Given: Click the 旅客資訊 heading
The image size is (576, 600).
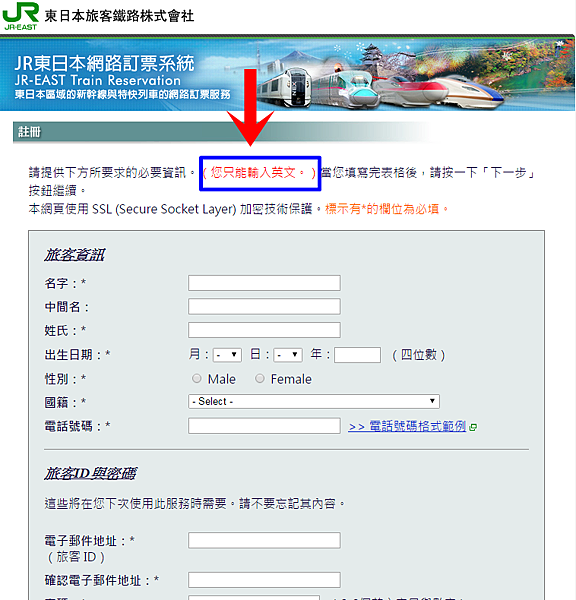Looking at the screenshot, I should (x=74, y=255).
